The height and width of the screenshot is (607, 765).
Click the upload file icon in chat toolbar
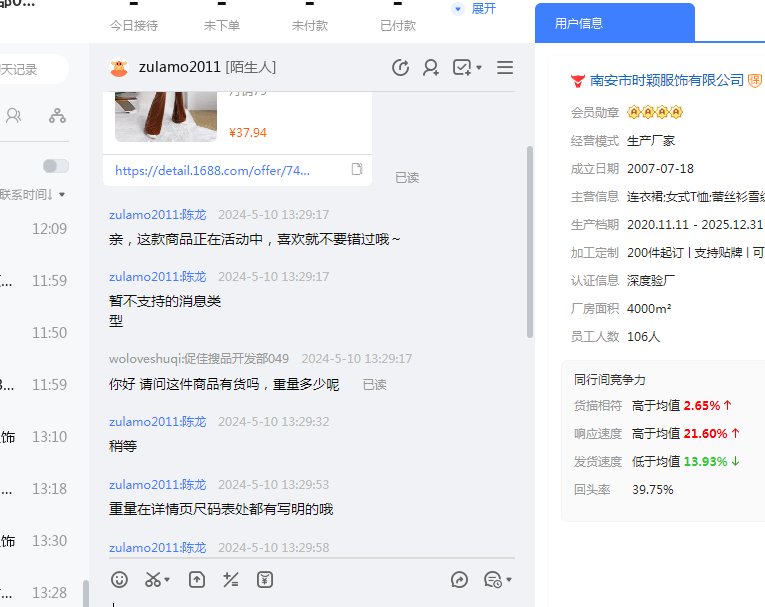[197, 579]
